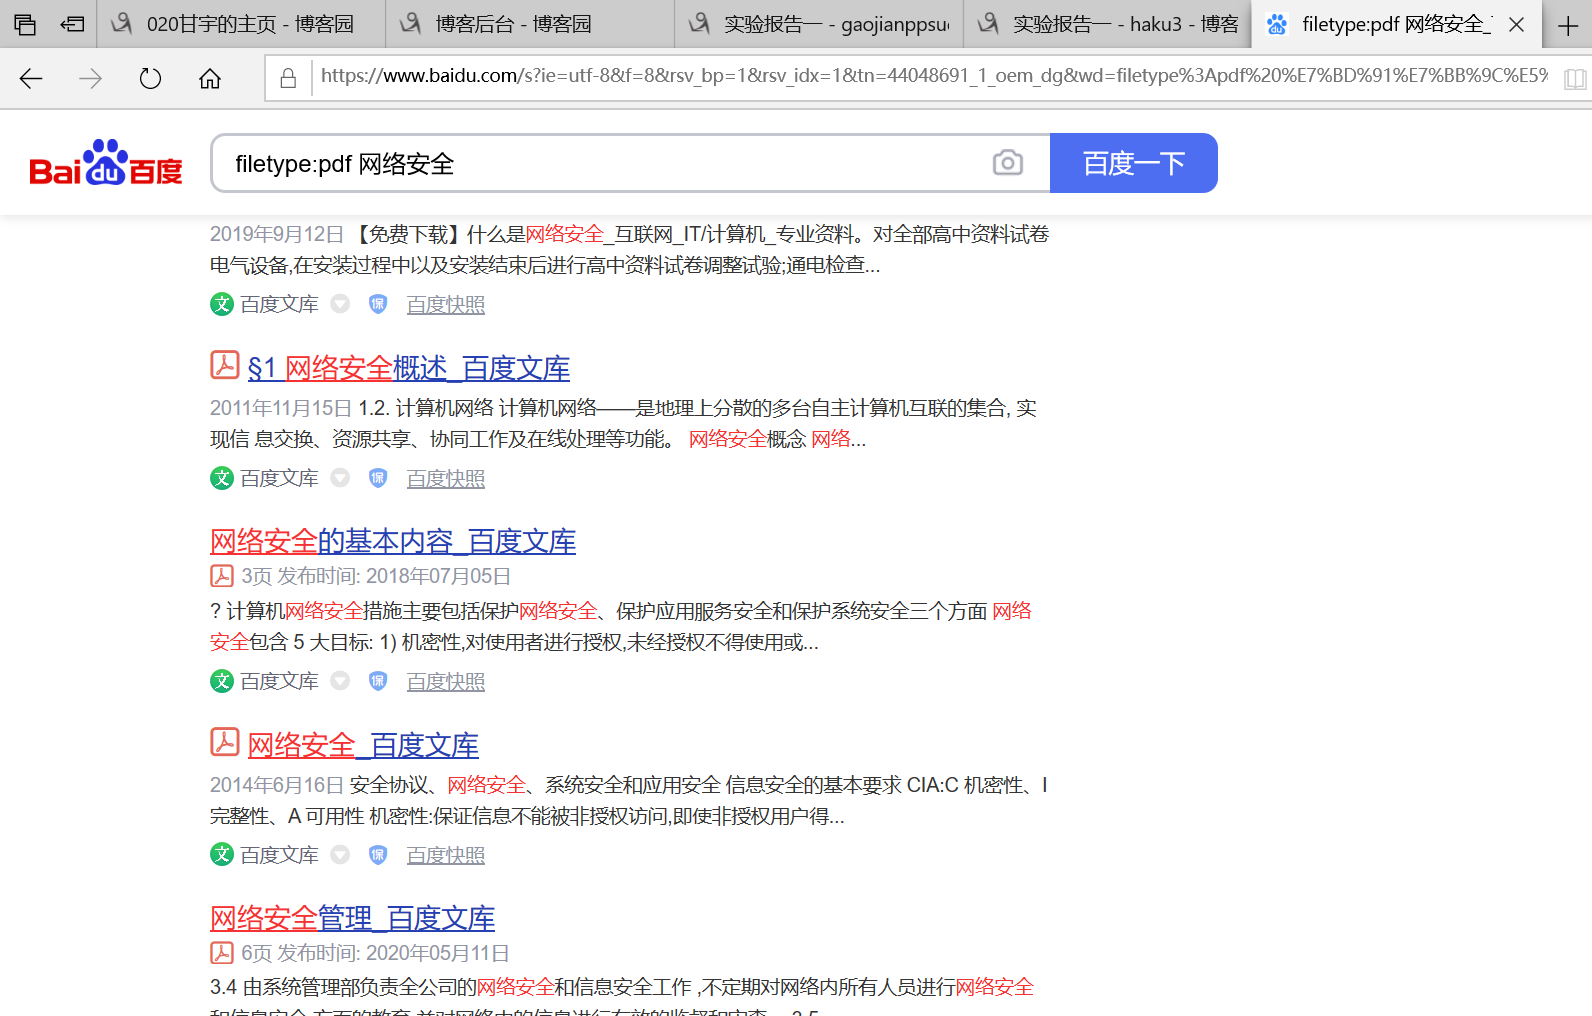This screenshot has height=1016, width=1592.
Task: Switch to the 实验报告一 - haku3 tab
Action: 1108,24
